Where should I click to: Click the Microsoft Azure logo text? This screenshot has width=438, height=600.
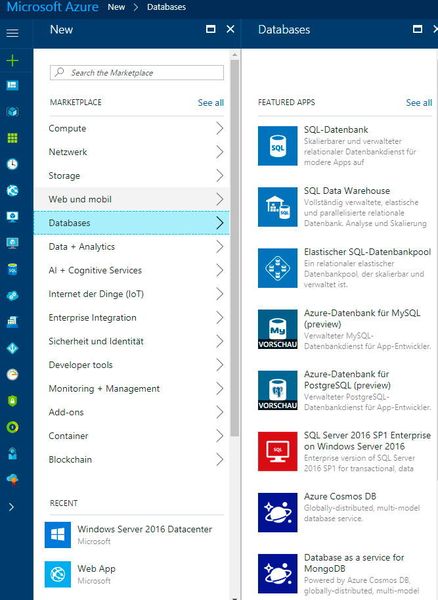52,7
